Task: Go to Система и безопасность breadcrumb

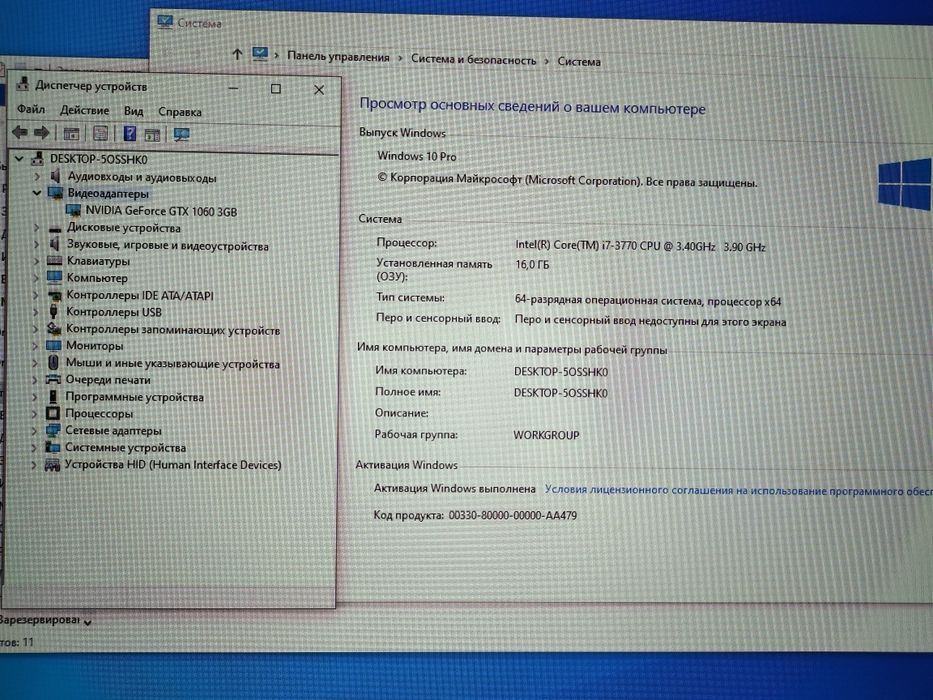Action: [474, 60]
